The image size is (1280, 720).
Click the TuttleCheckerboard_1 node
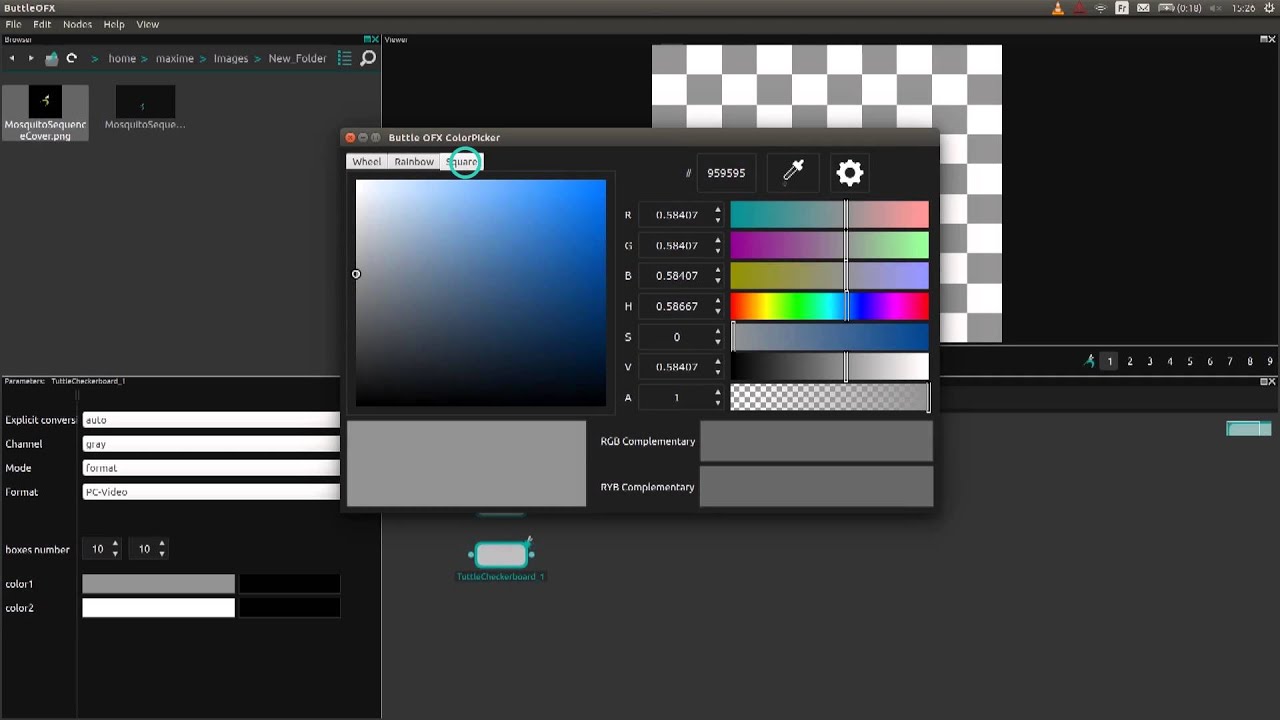[x=501, y=554]
